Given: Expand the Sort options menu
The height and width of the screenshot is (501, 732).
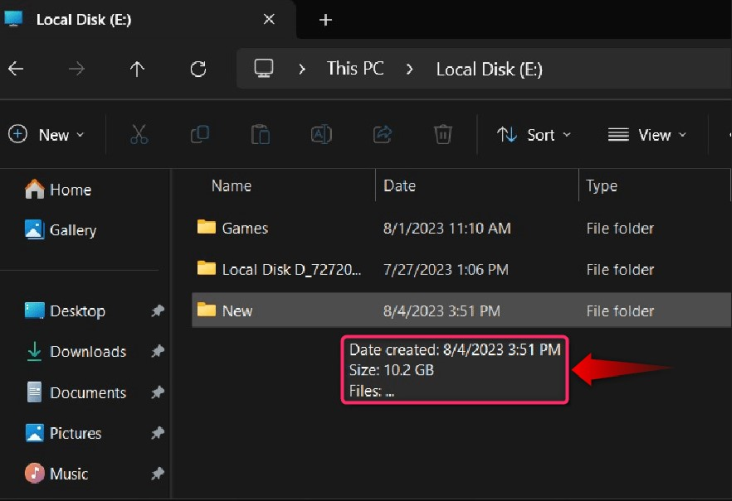Looking at the screenshot, I should [534, 135].
